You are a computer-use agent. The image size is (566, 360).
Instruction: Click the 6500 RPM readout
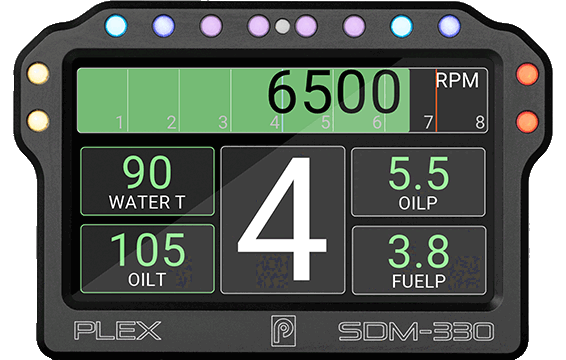pos(334,92)
